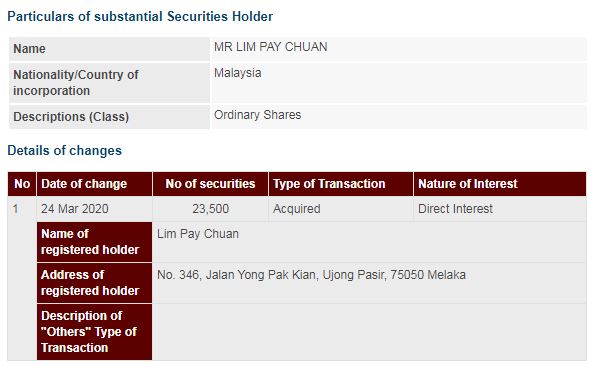The width and height of the screenshot is (595, 369).
Task: Click the 23,500 securities value
Action: [210, 209]
